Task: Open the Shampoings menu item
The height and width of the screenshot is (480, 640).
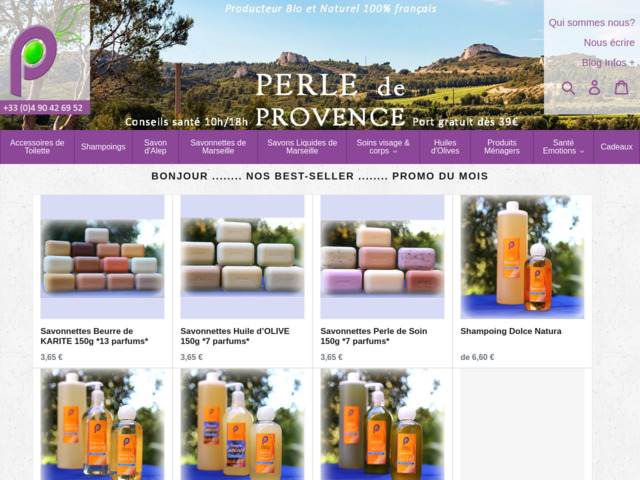Action: pyautogui.click(x=103, y=147)
